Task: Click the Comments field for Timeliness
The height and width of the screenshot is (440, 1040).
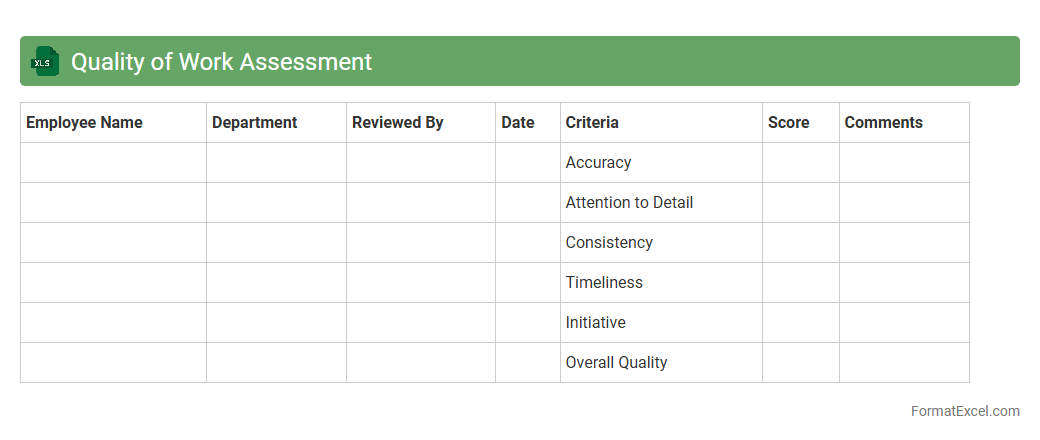Action: (x=904, y=283)
